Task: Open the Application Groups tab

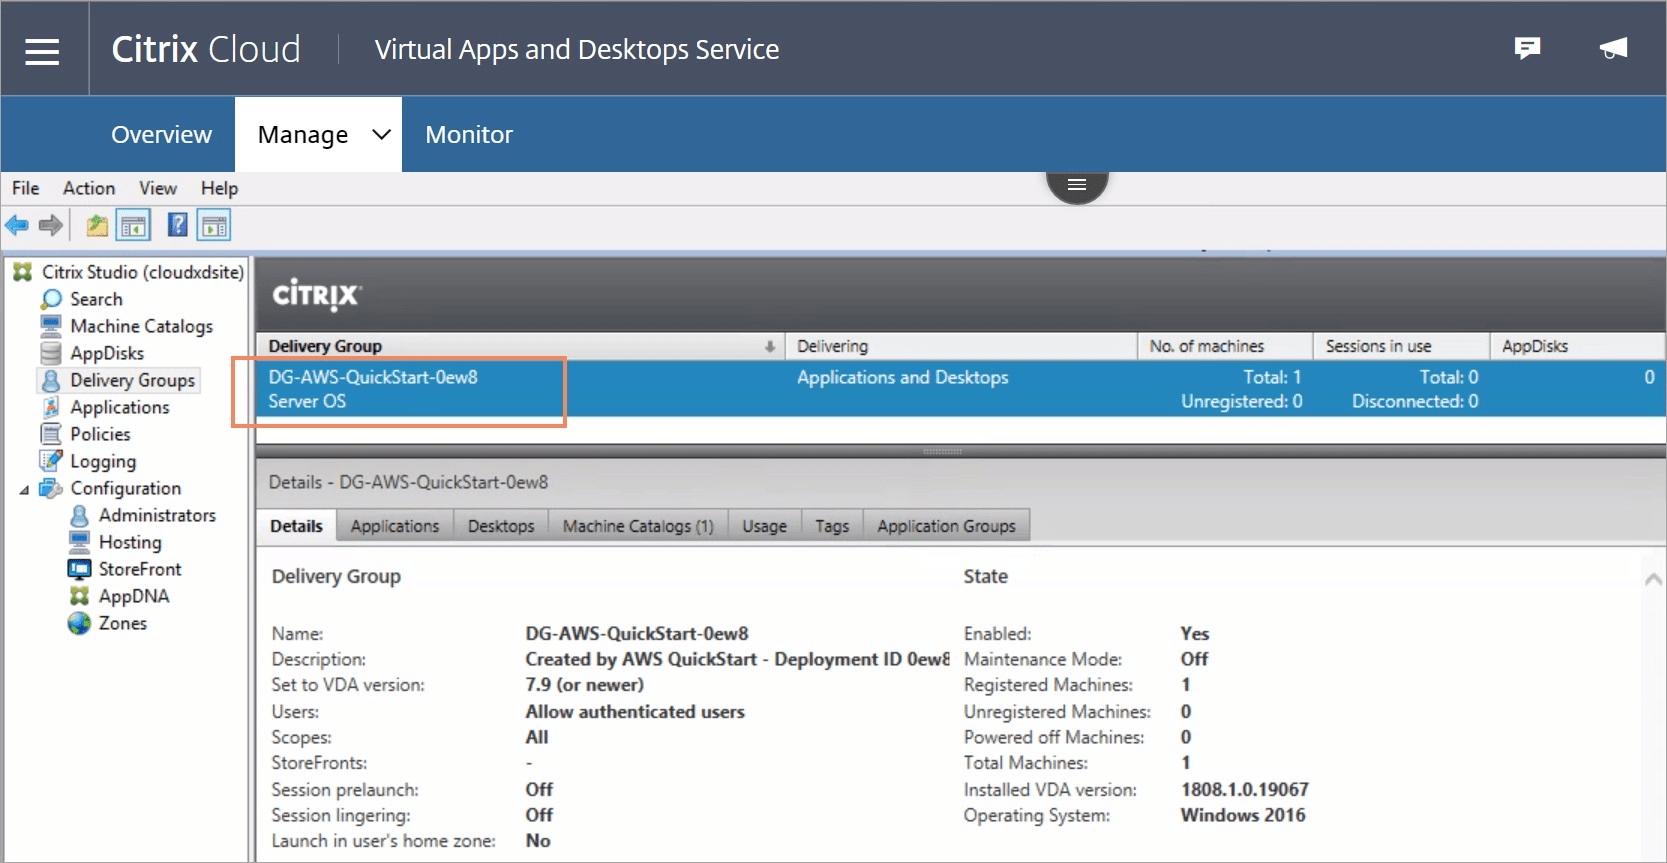Action: (946, 526)
